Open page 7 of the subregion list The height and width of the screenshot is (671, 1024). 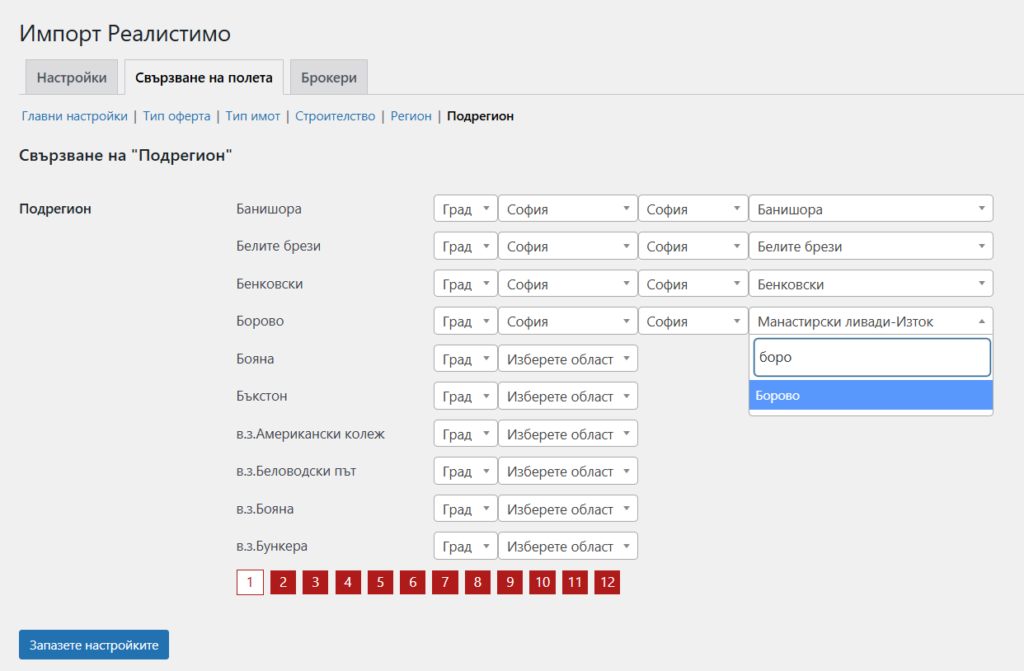coord(444,582)
